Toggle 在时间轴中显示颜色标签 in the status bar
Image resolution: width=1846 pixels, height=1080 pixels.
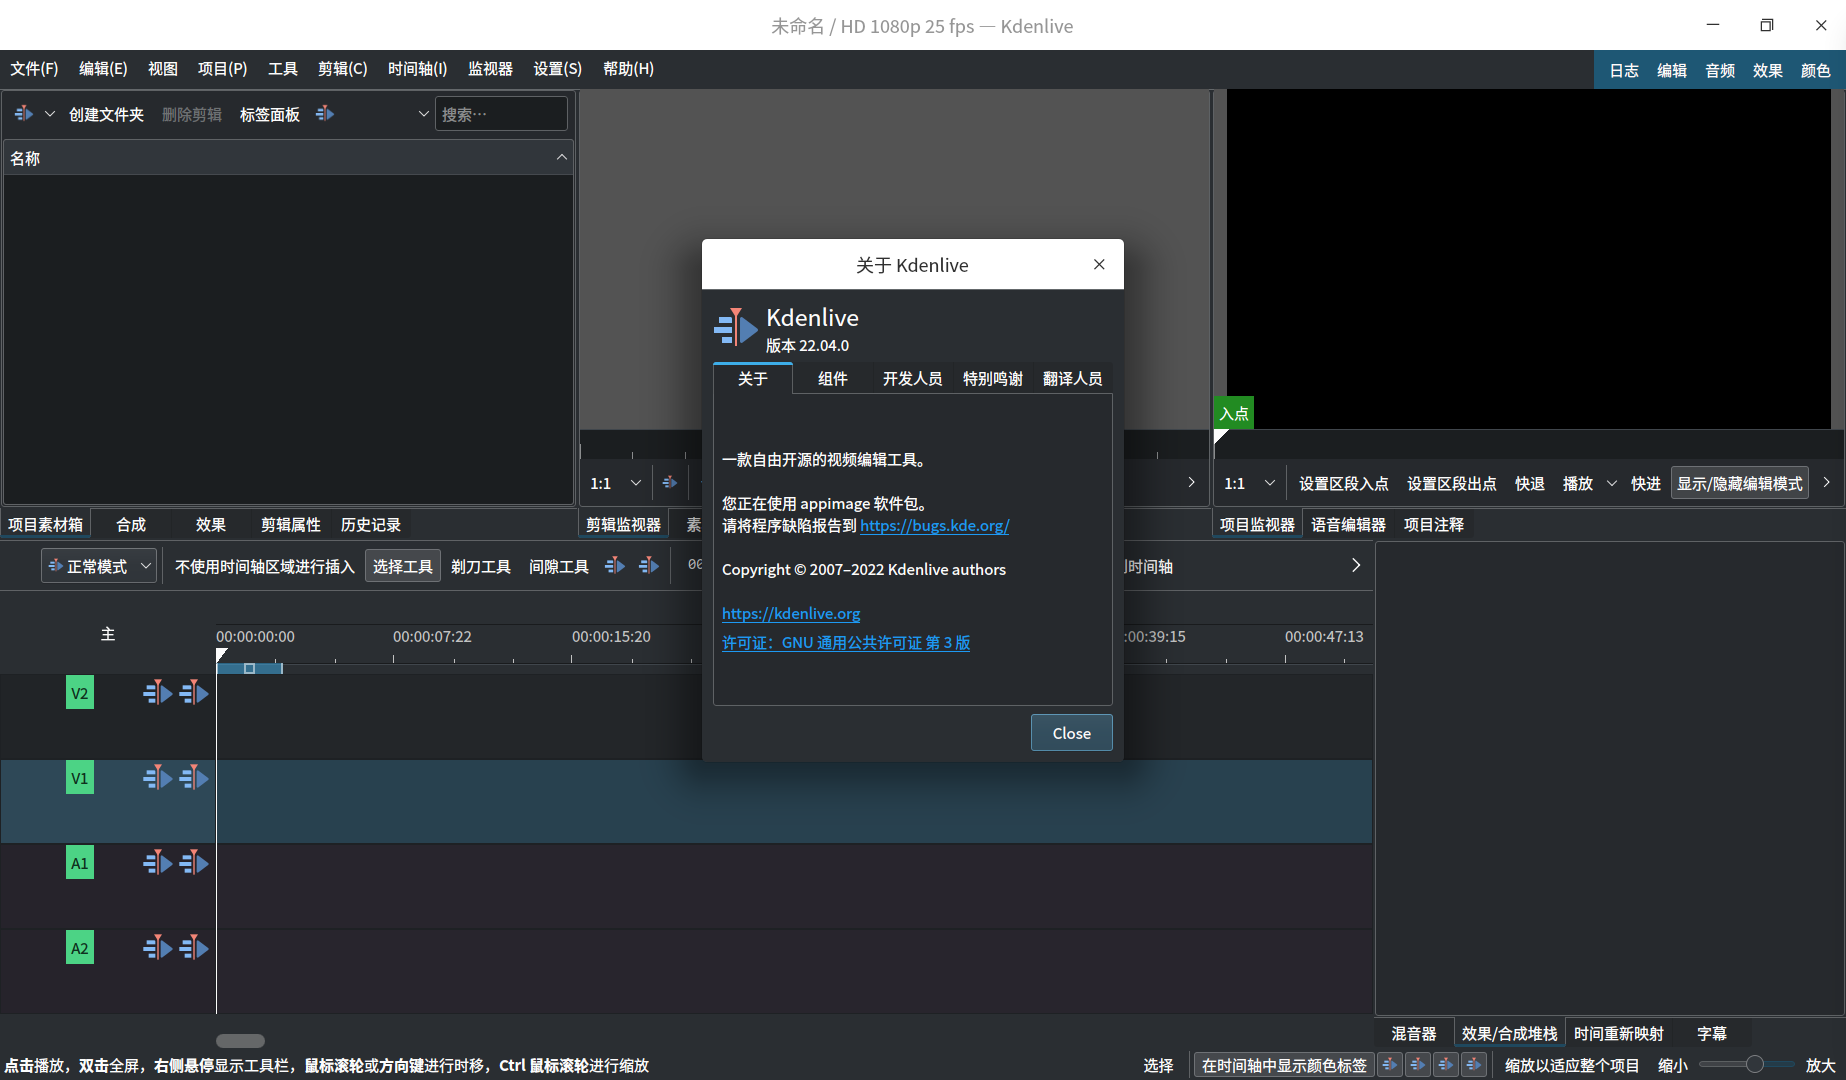click(x=1283, y=1065)
